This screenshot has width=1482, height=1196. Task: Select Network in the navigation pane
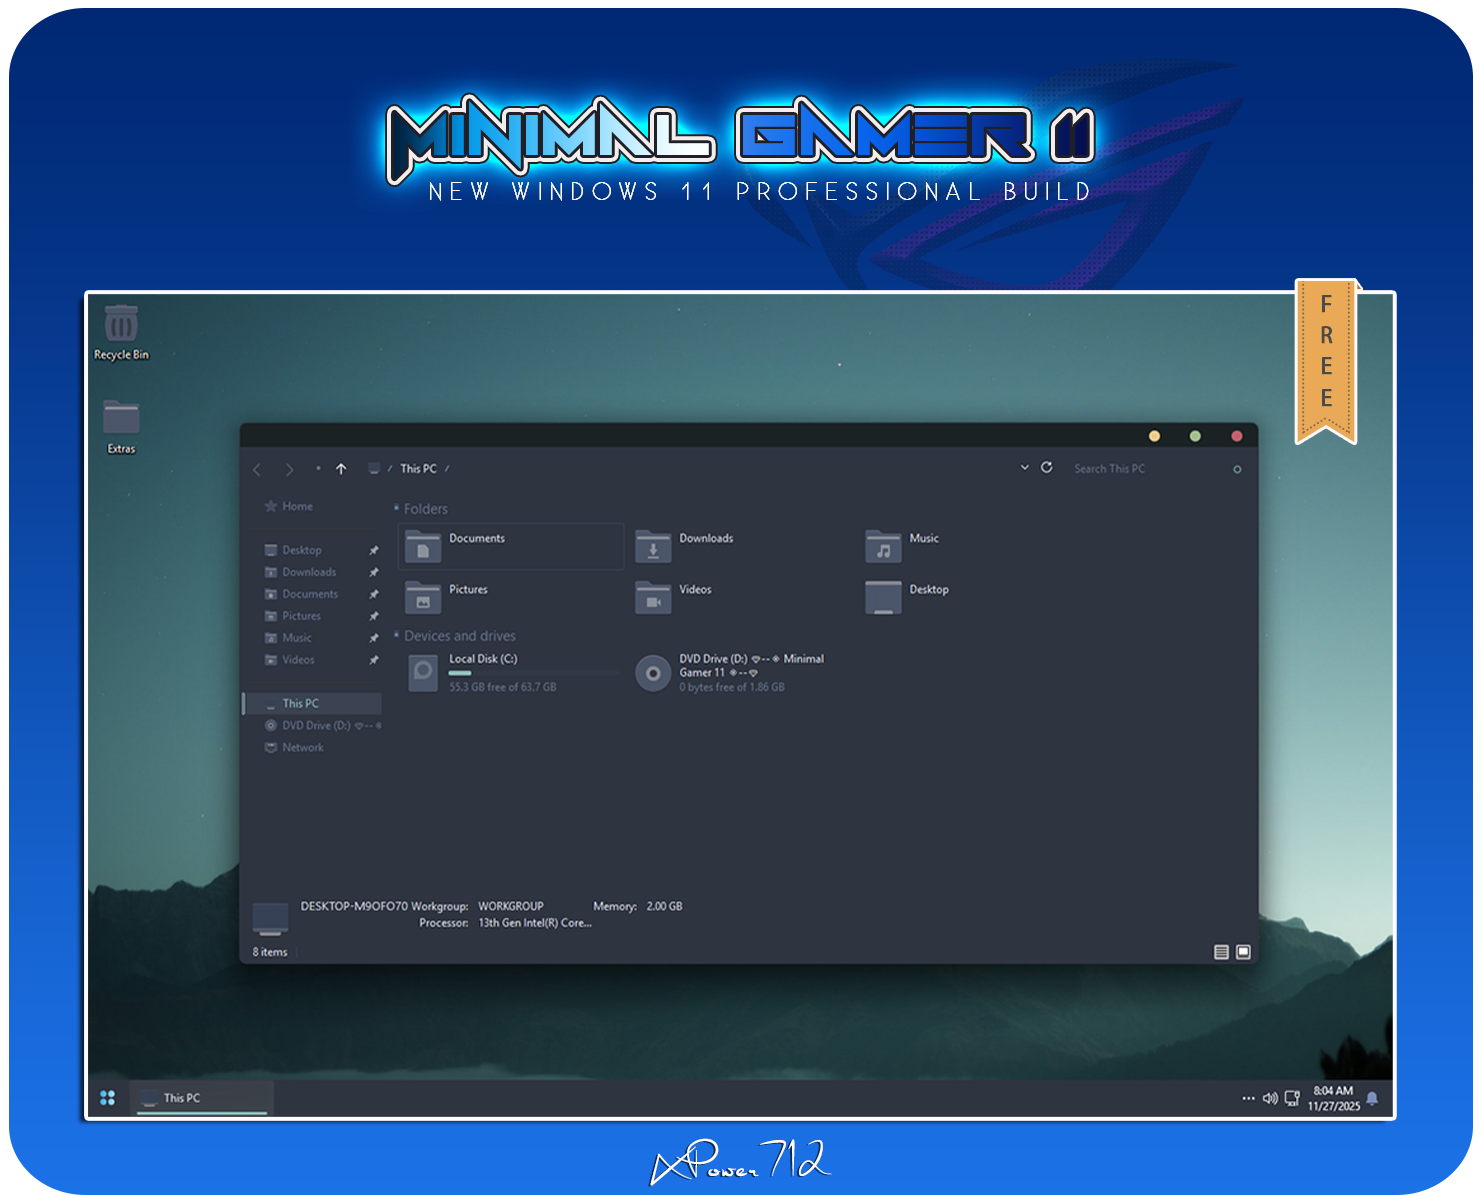[x=302, y=748]
